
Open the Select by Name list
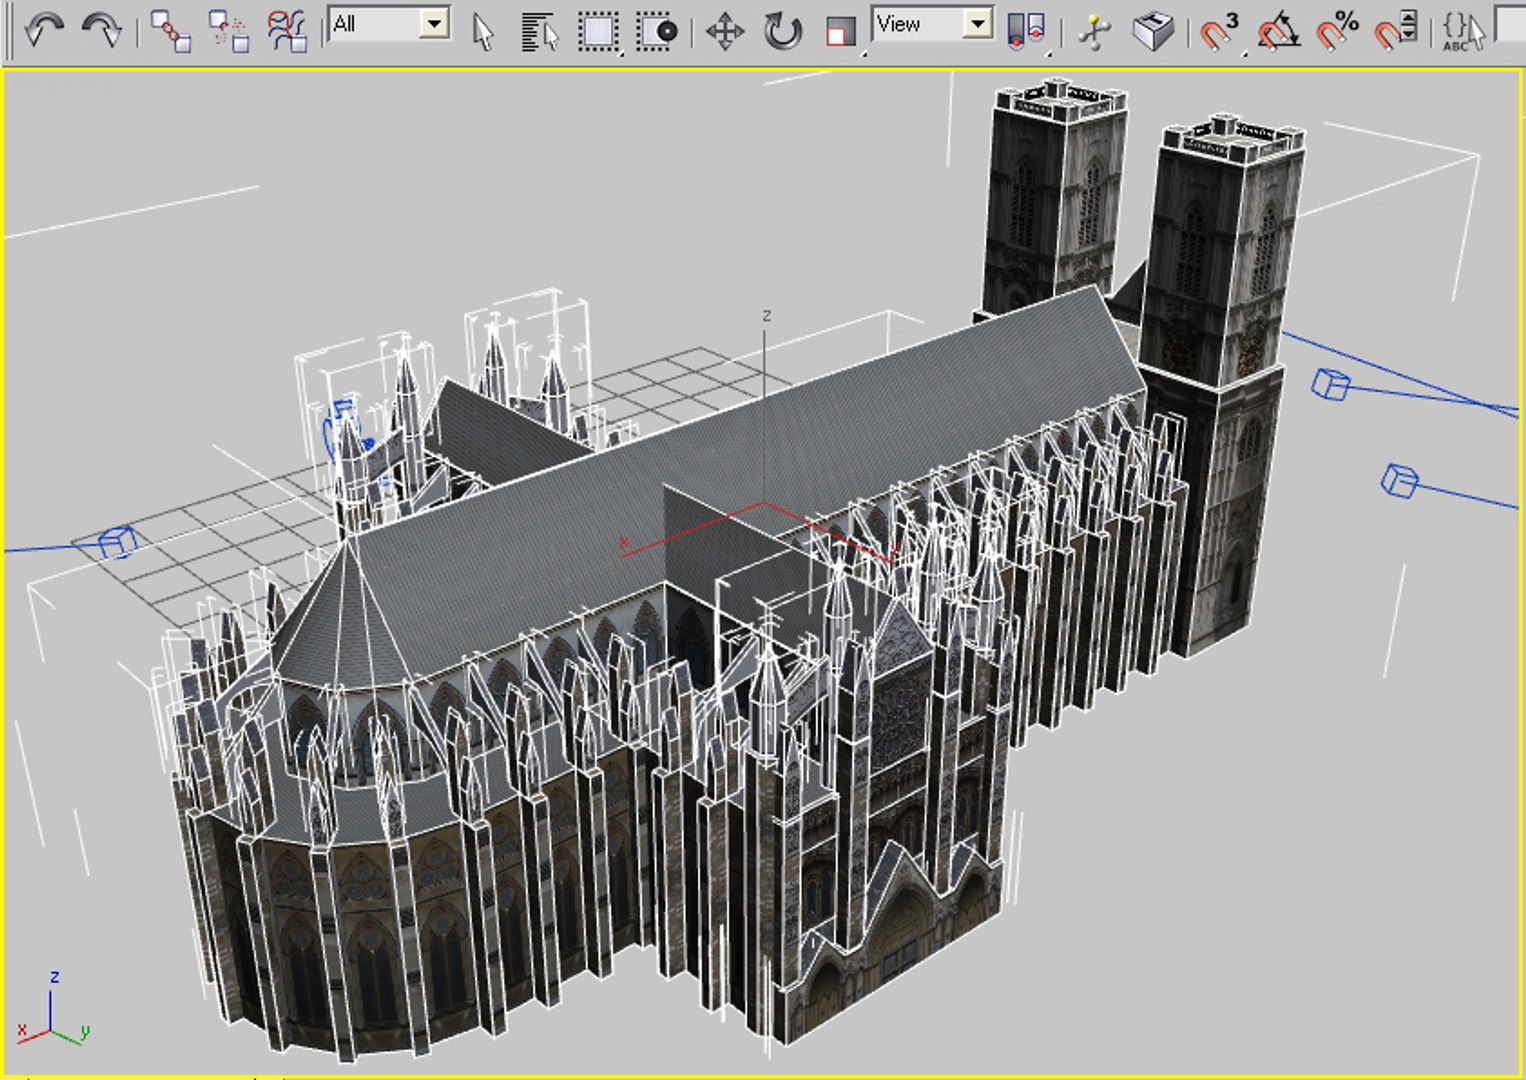(539, 30)
